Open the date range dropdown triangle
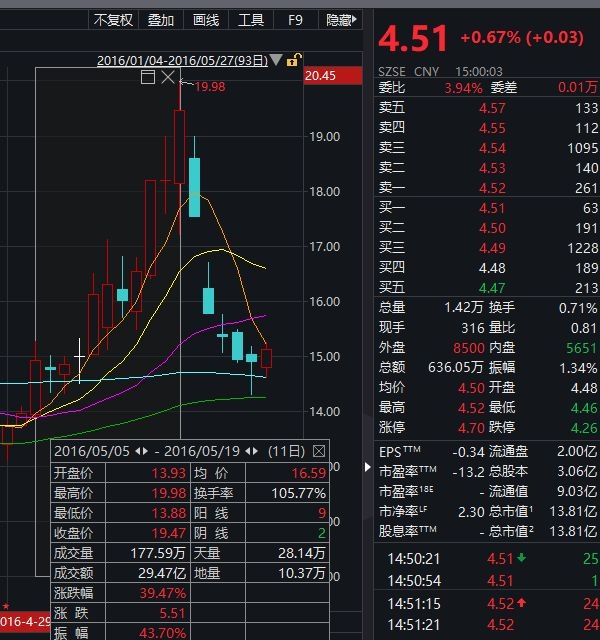 (x=276, y=60)
